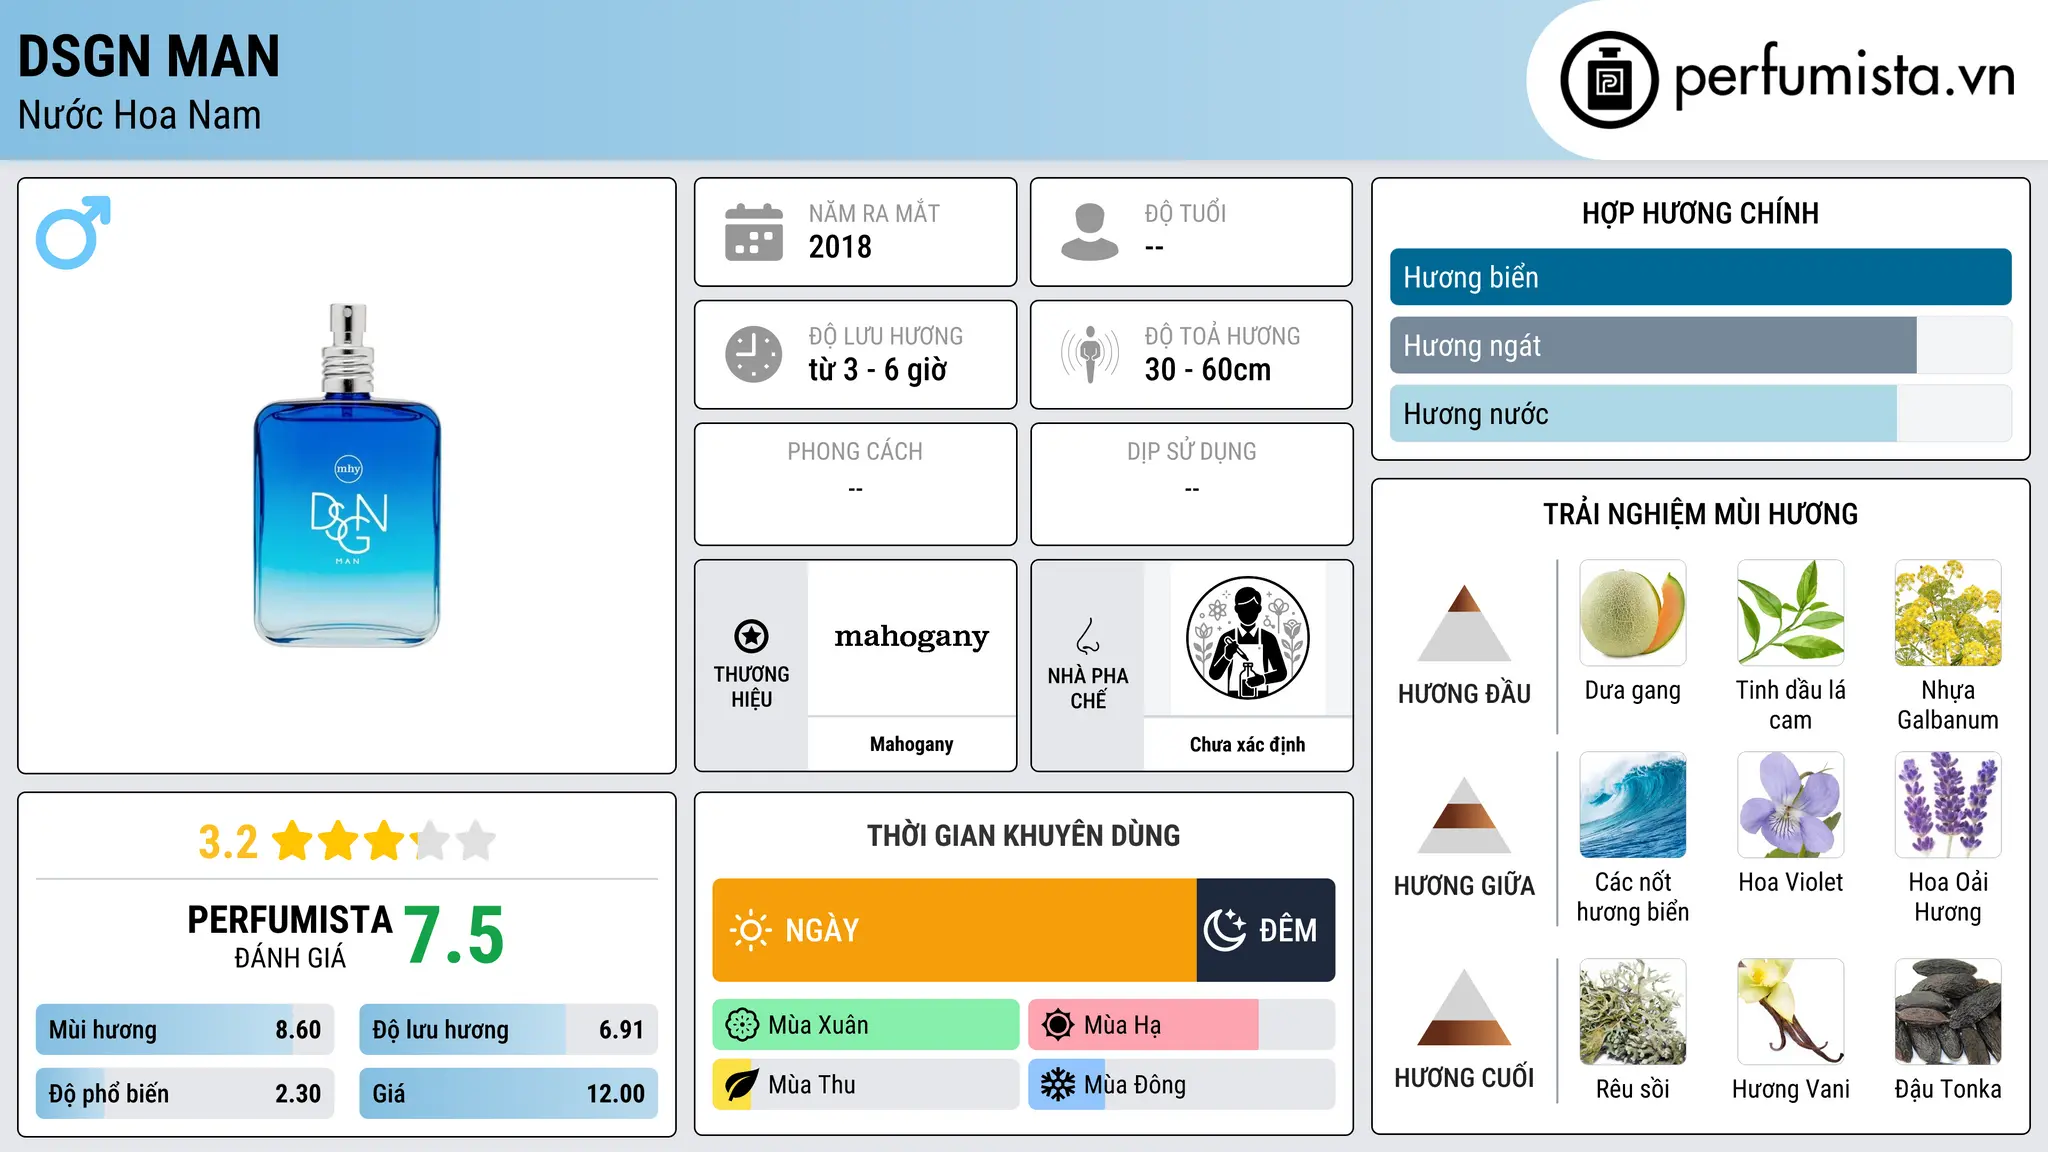Click the flower icon for Mùa Xuân
The image size is (2048, 1152).
coord(741,1025)
